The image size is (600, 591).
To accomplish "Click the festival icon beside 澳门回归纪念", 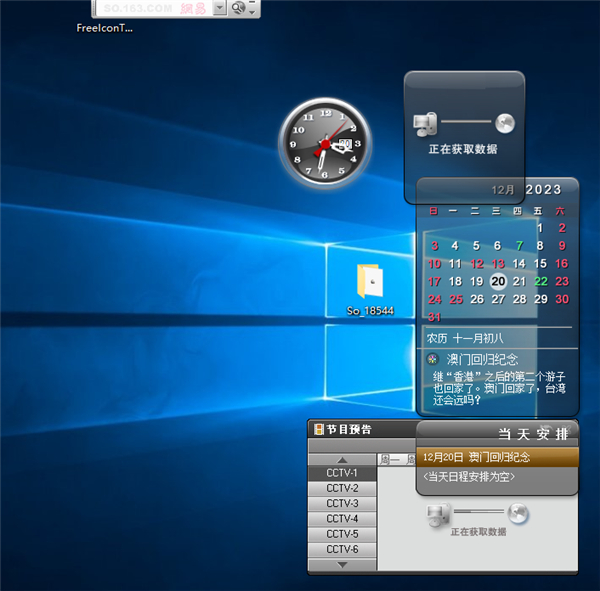I will [x=433, y=358].
